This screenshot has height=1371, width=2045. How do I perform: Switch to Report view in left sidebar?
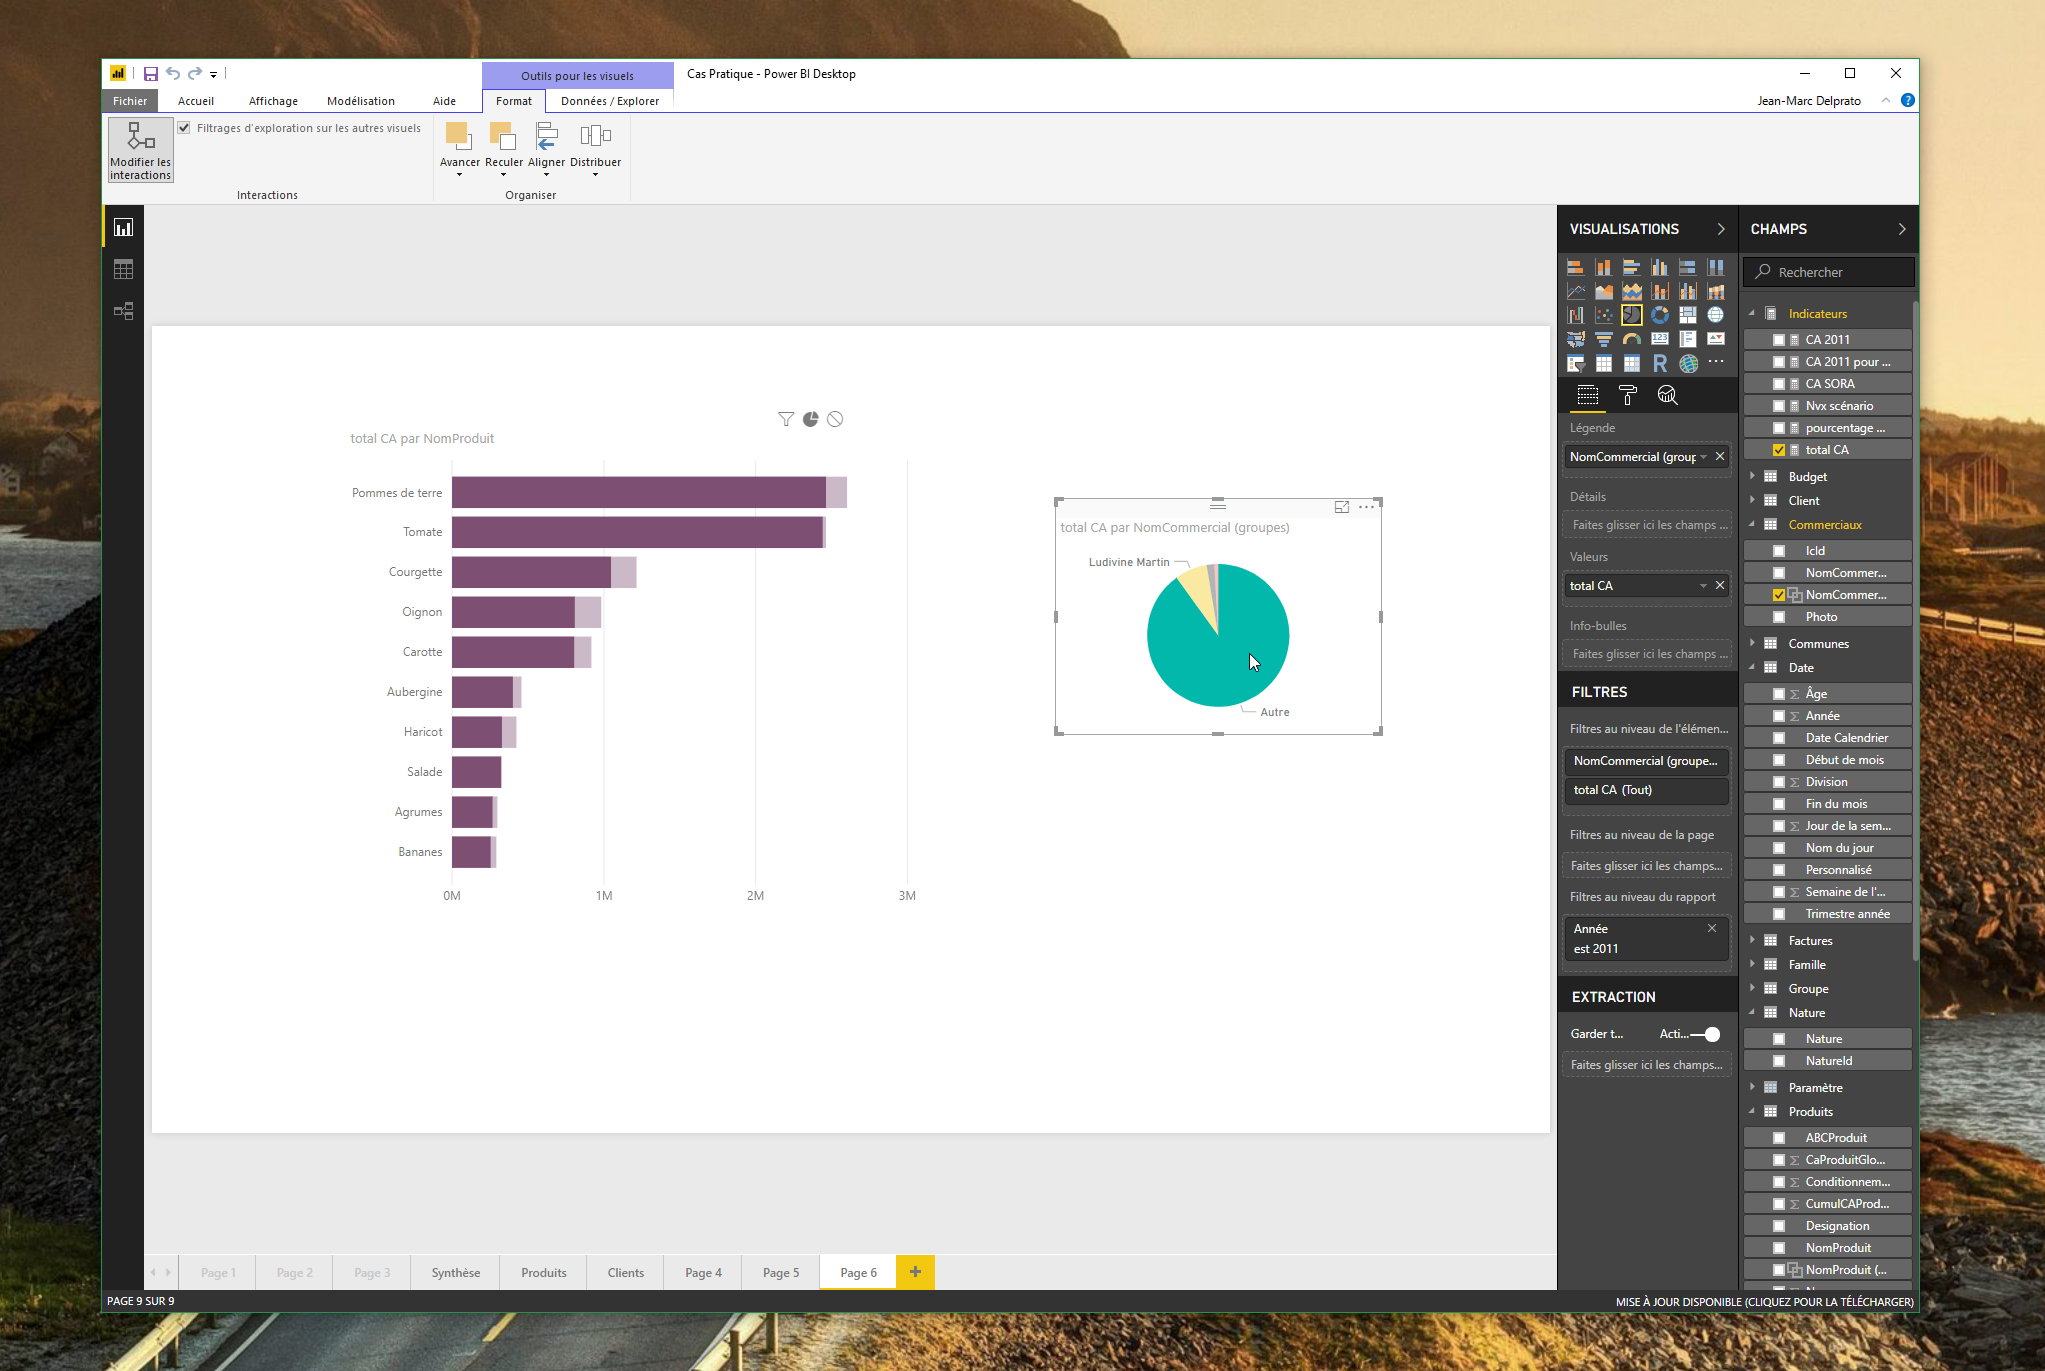123,228
